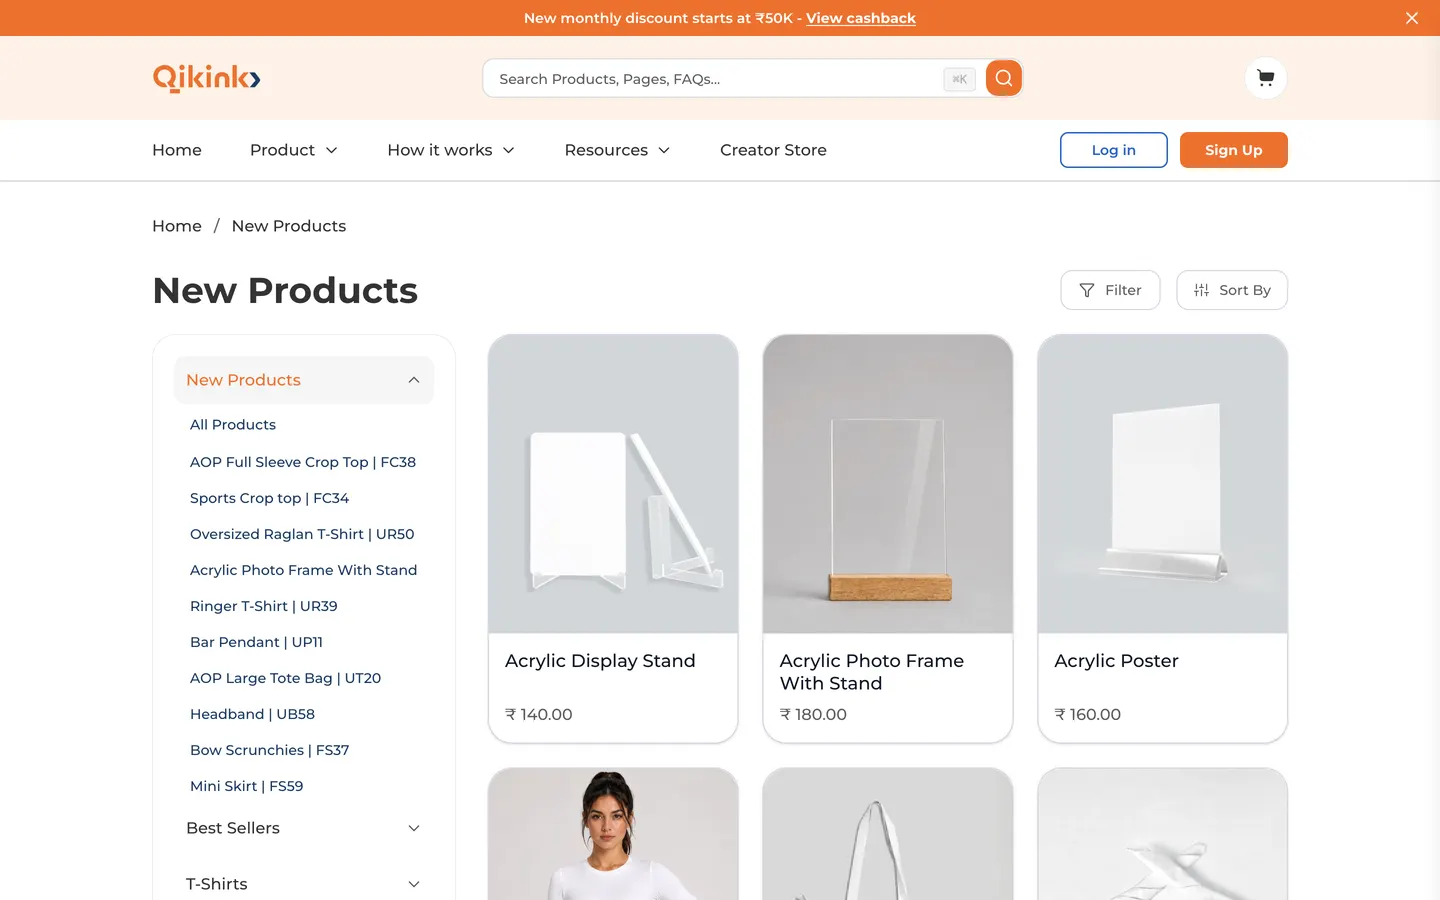The width and height of the screenshot is (1440, 900).
Task: Click the orange search magnifier button
Action: pos(1003,78)
